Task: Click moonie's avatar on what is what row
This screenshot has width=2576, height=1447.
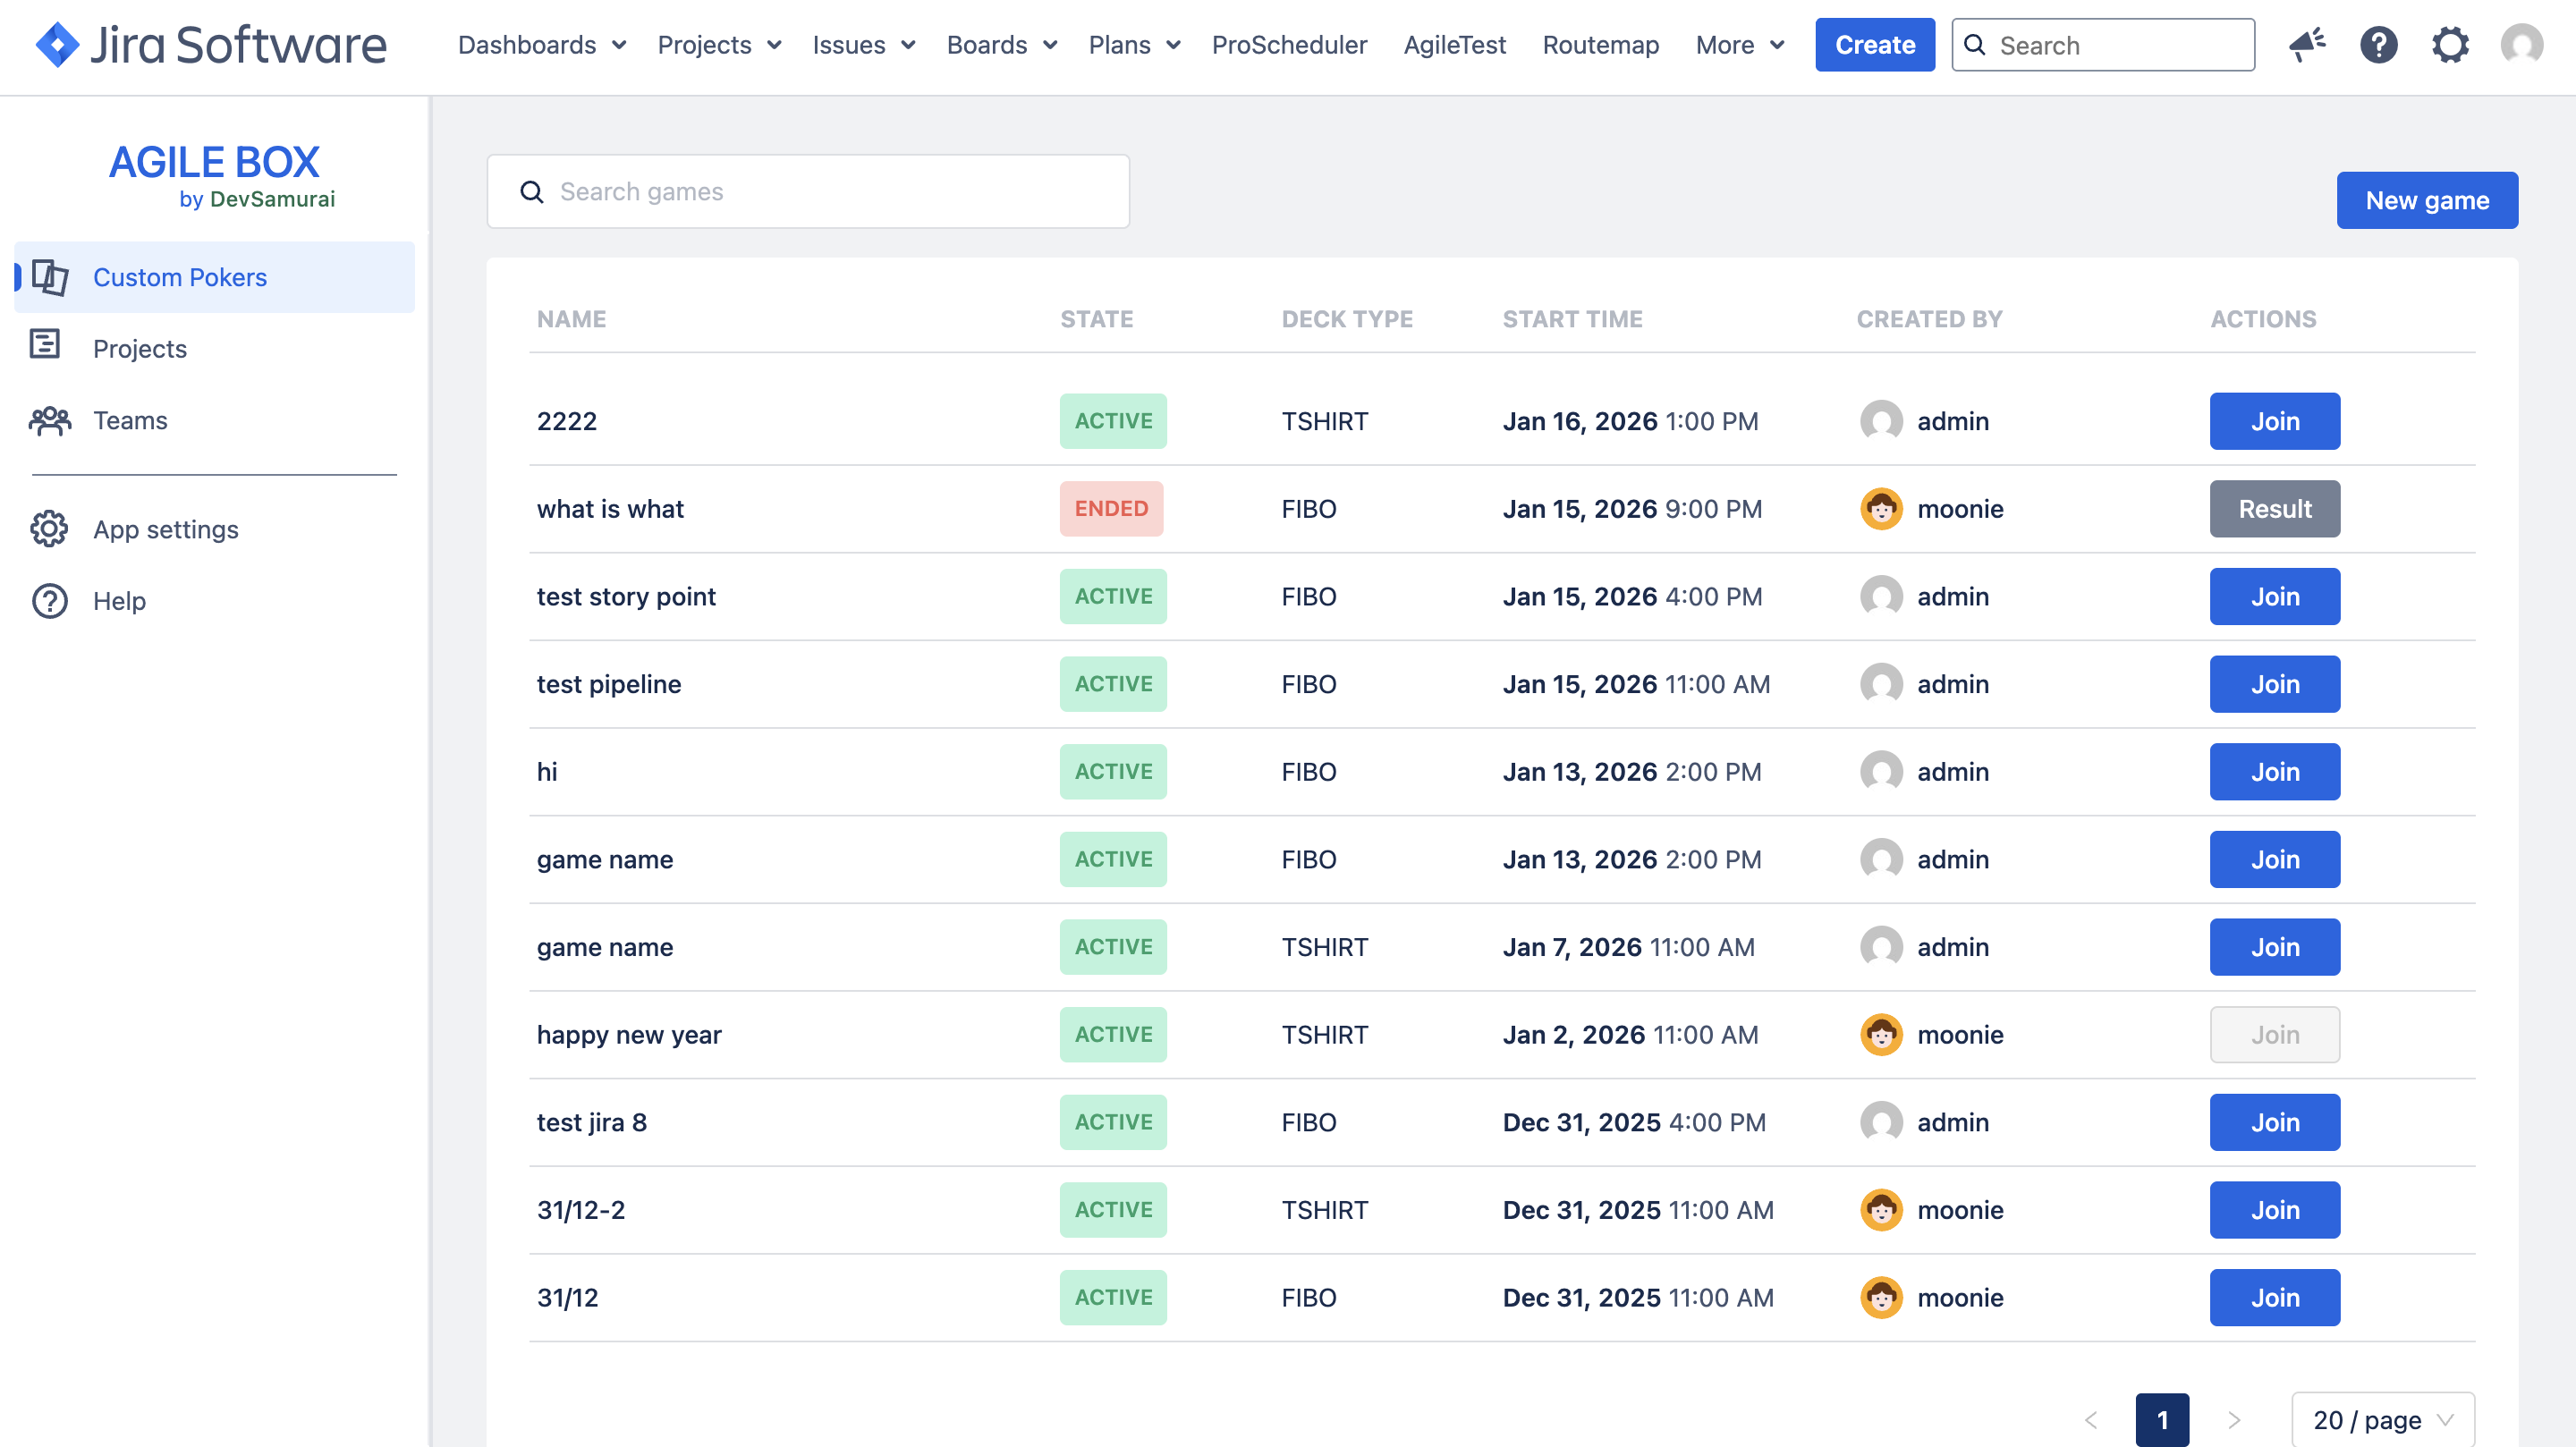Action: (x=1881, y=509)
